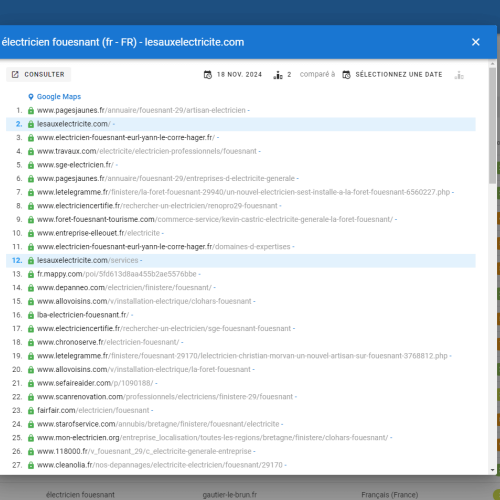The image size is (500, 500).
Task: Open result 16 lba-electricien-fouesnant.fr/
Action: 83,315
